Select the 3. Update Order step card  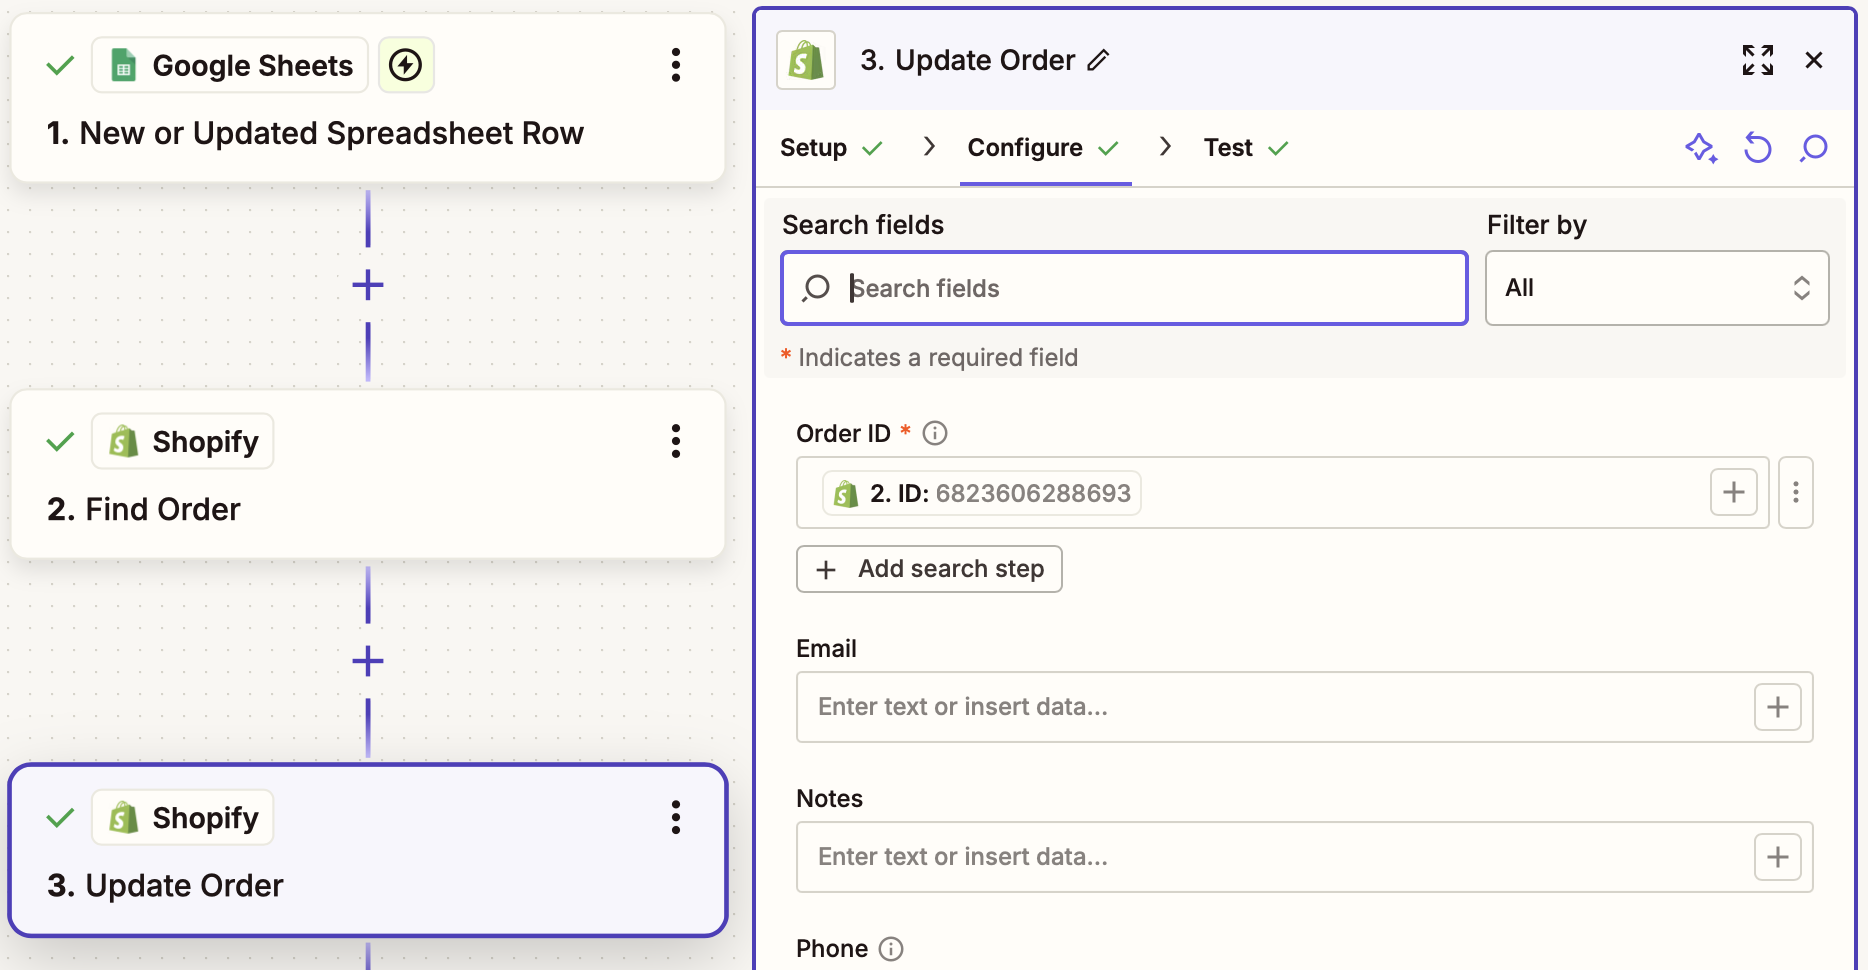[368, 850]
